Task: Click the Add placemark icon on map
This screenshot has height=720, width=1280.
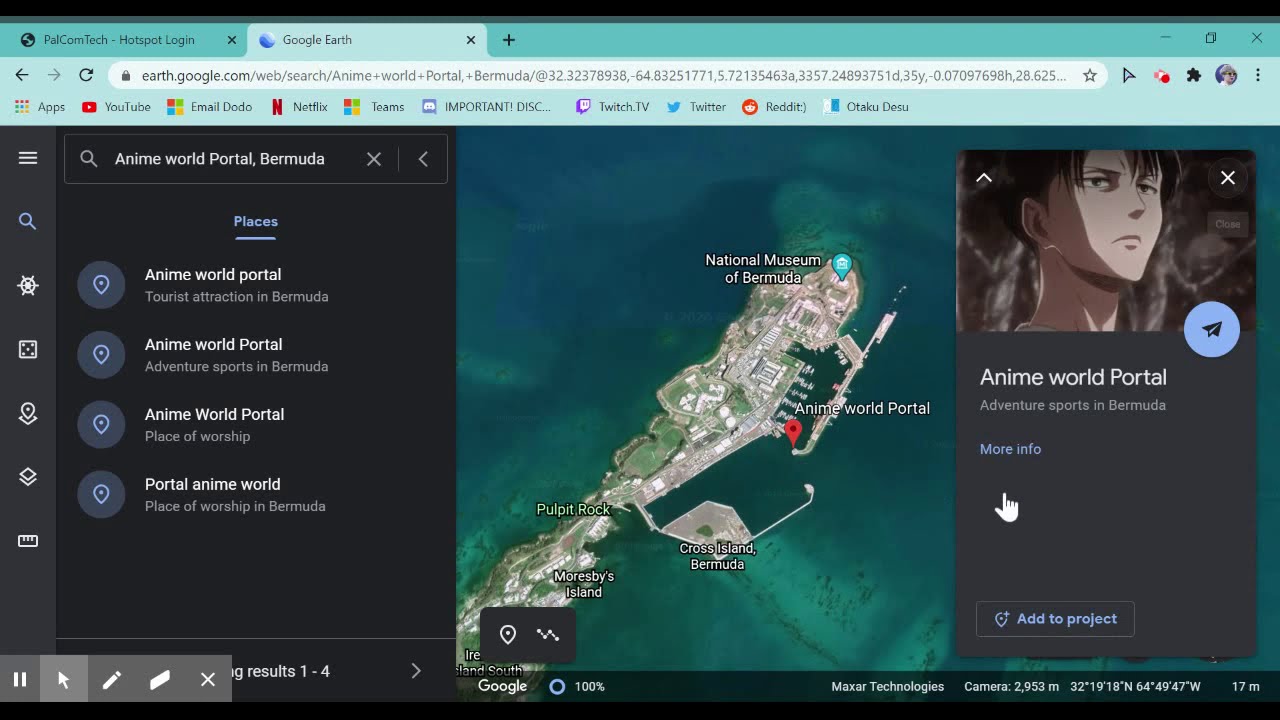Action: pos(508,634)
